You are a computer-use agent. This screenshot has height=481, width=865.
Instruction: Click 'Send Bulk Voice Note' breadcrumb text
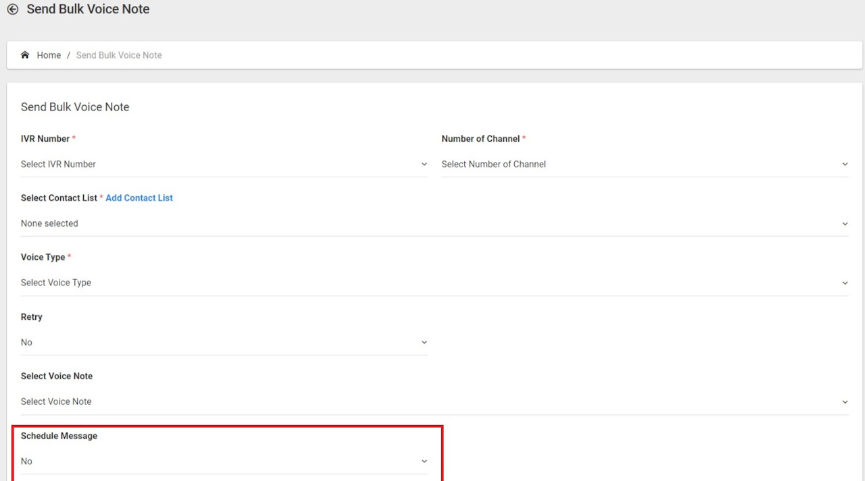point(119,55)
